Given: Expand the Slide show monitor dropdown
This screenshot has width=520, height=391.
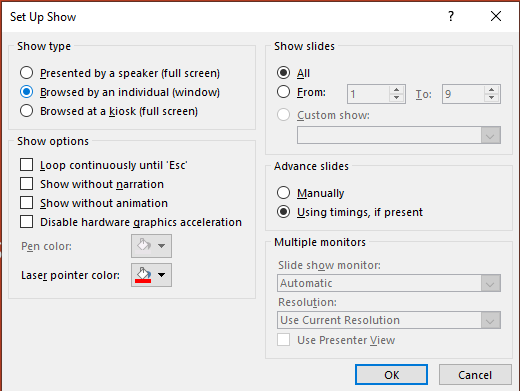Looking at the screenshot, I should point(490,283).
